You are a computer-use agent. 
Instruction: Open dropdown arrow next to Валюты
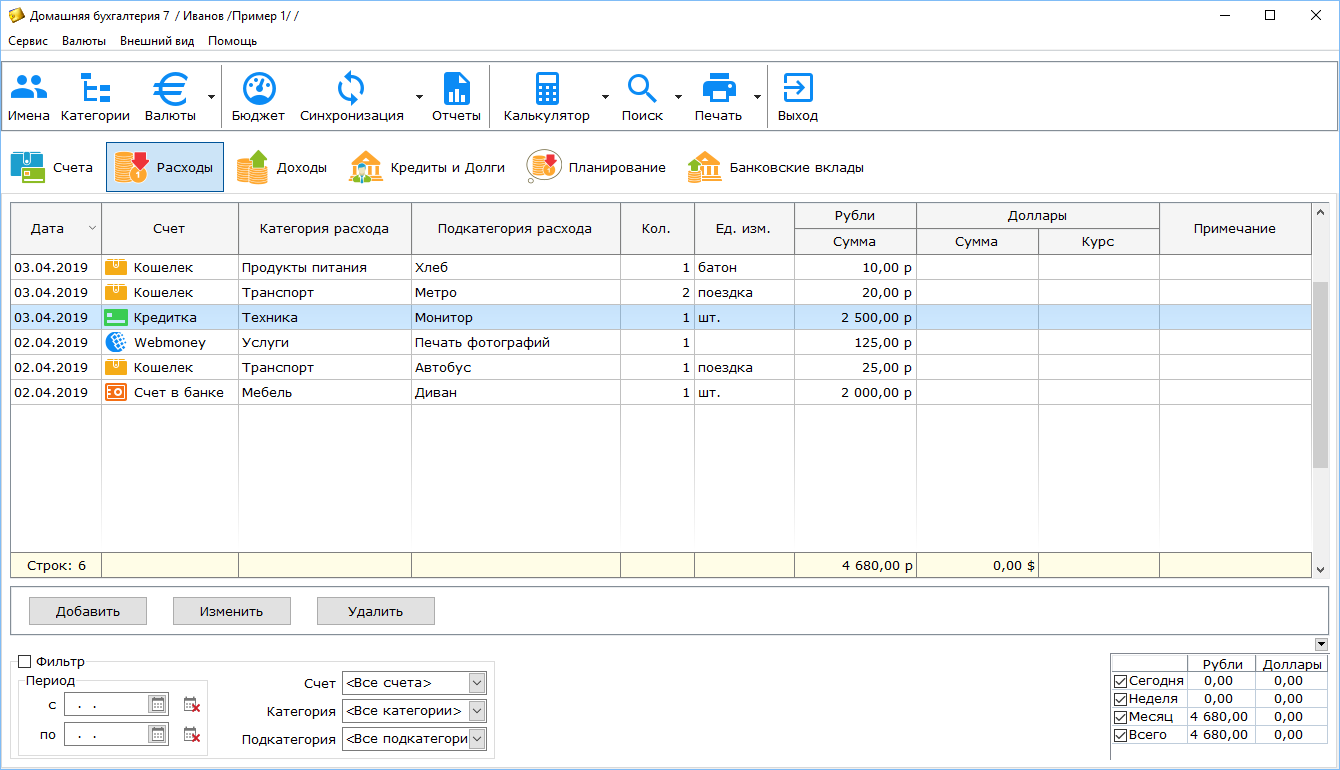[x=211, y=97]
